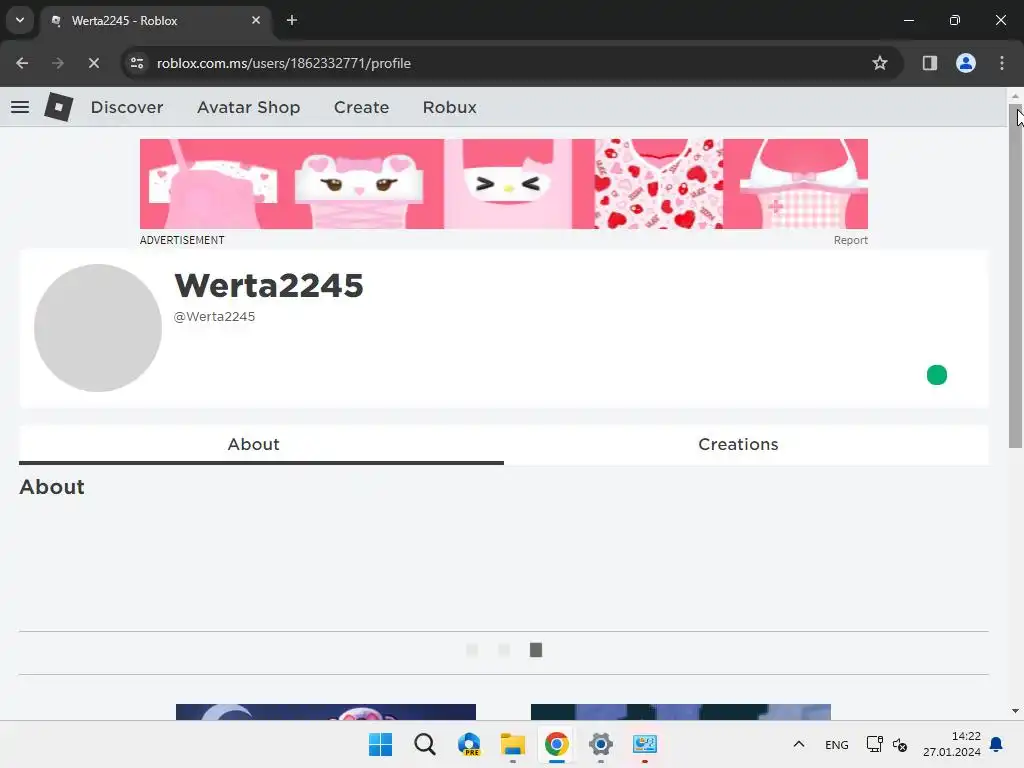The width and height of the screenshot is (1024, 768).
Task: Switch to the About tab
Action: 261,445
